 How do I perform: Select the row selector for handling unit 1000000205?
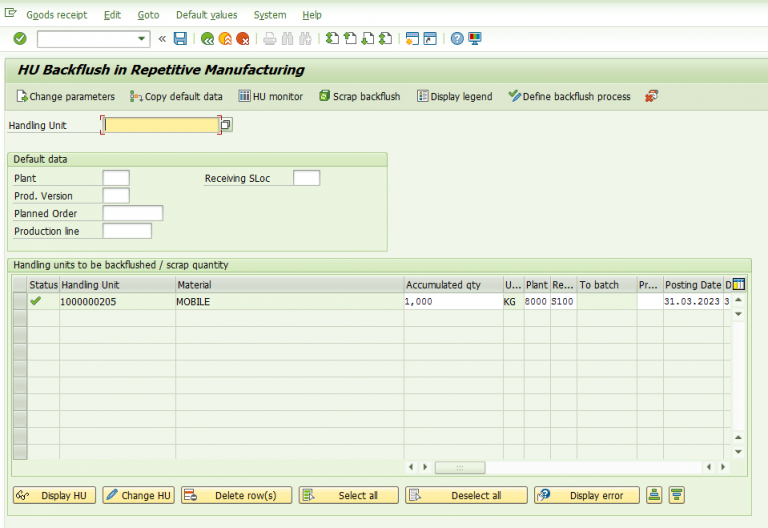coord(19,301)
